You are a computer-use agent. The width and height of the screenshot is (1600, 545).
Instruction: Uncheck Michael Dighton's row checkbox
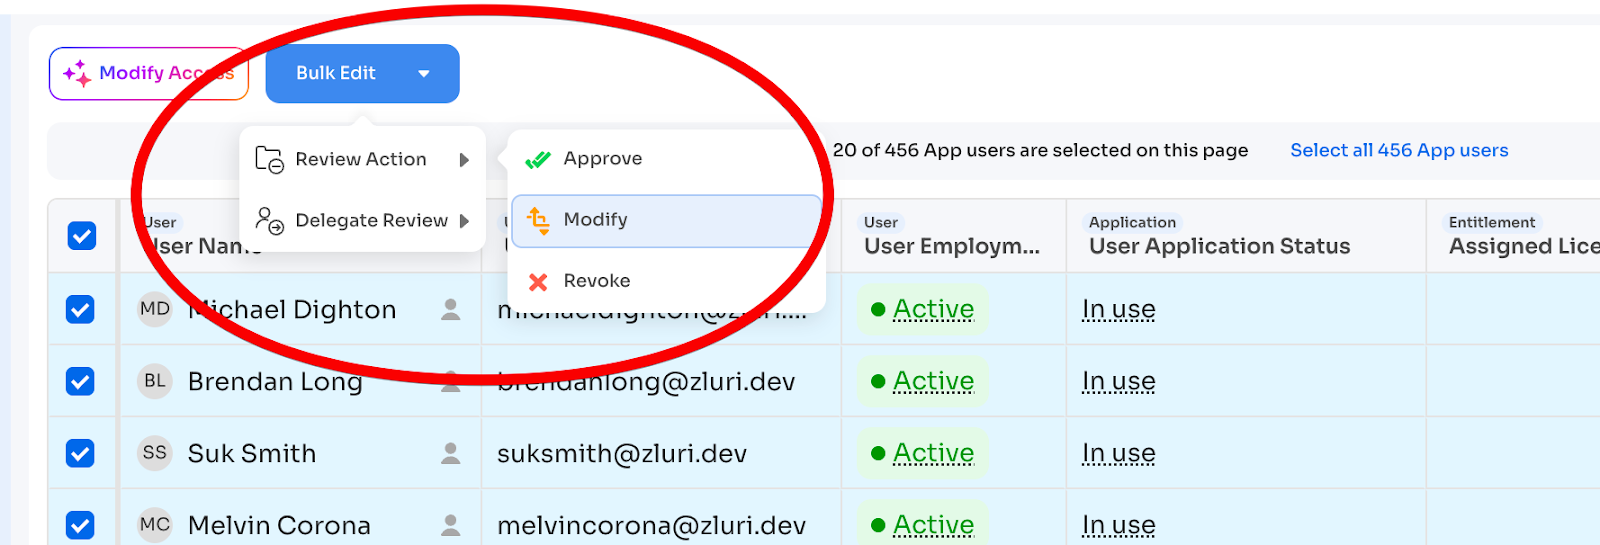[80, 310]
